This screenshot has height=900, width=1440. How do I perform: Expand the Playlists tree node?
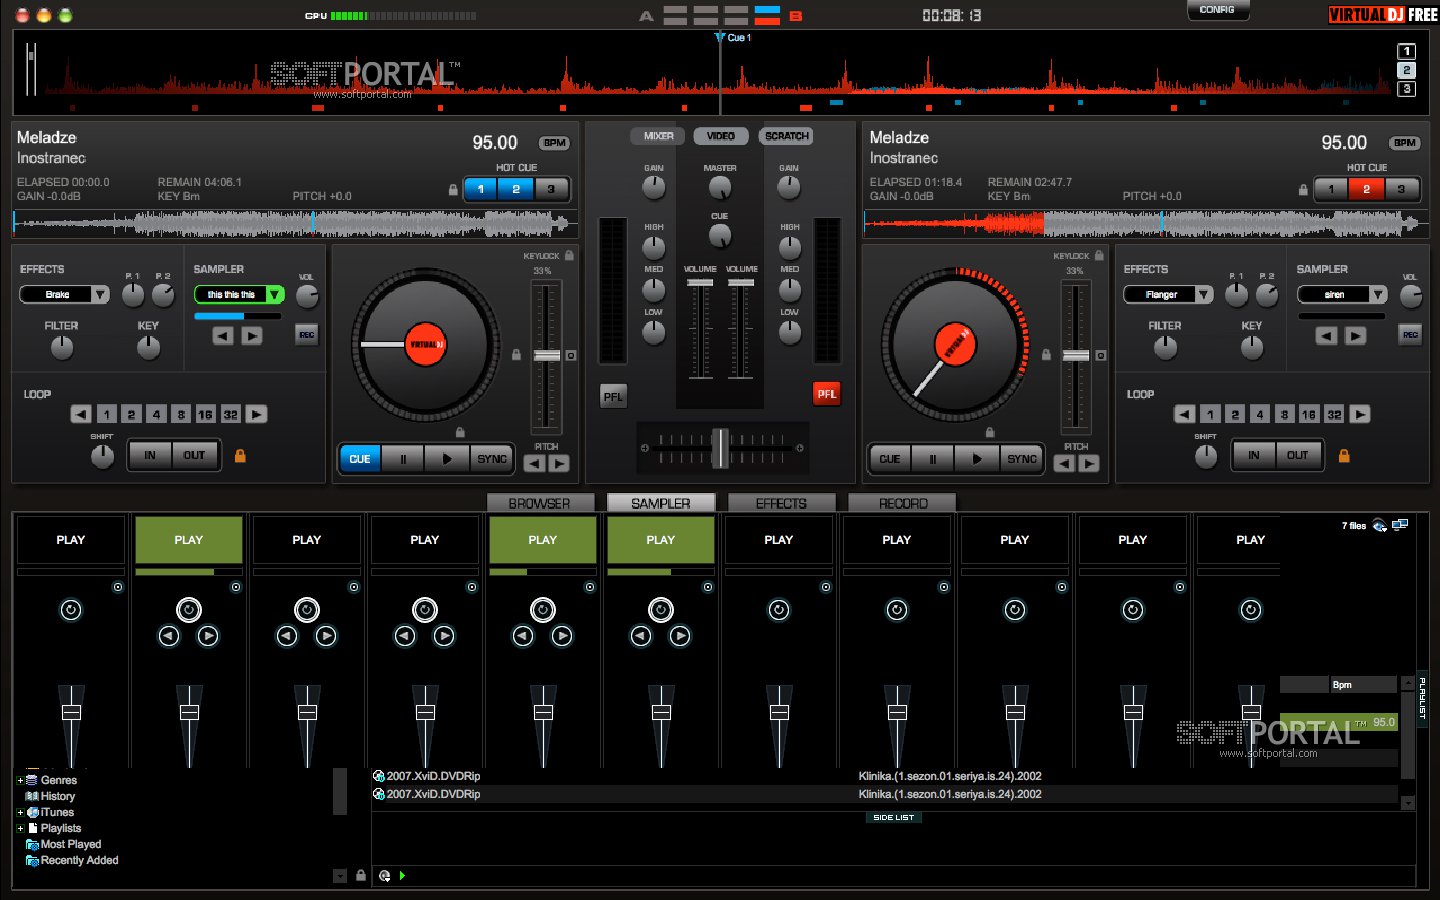pyautogui.click(x=20, y=828)
